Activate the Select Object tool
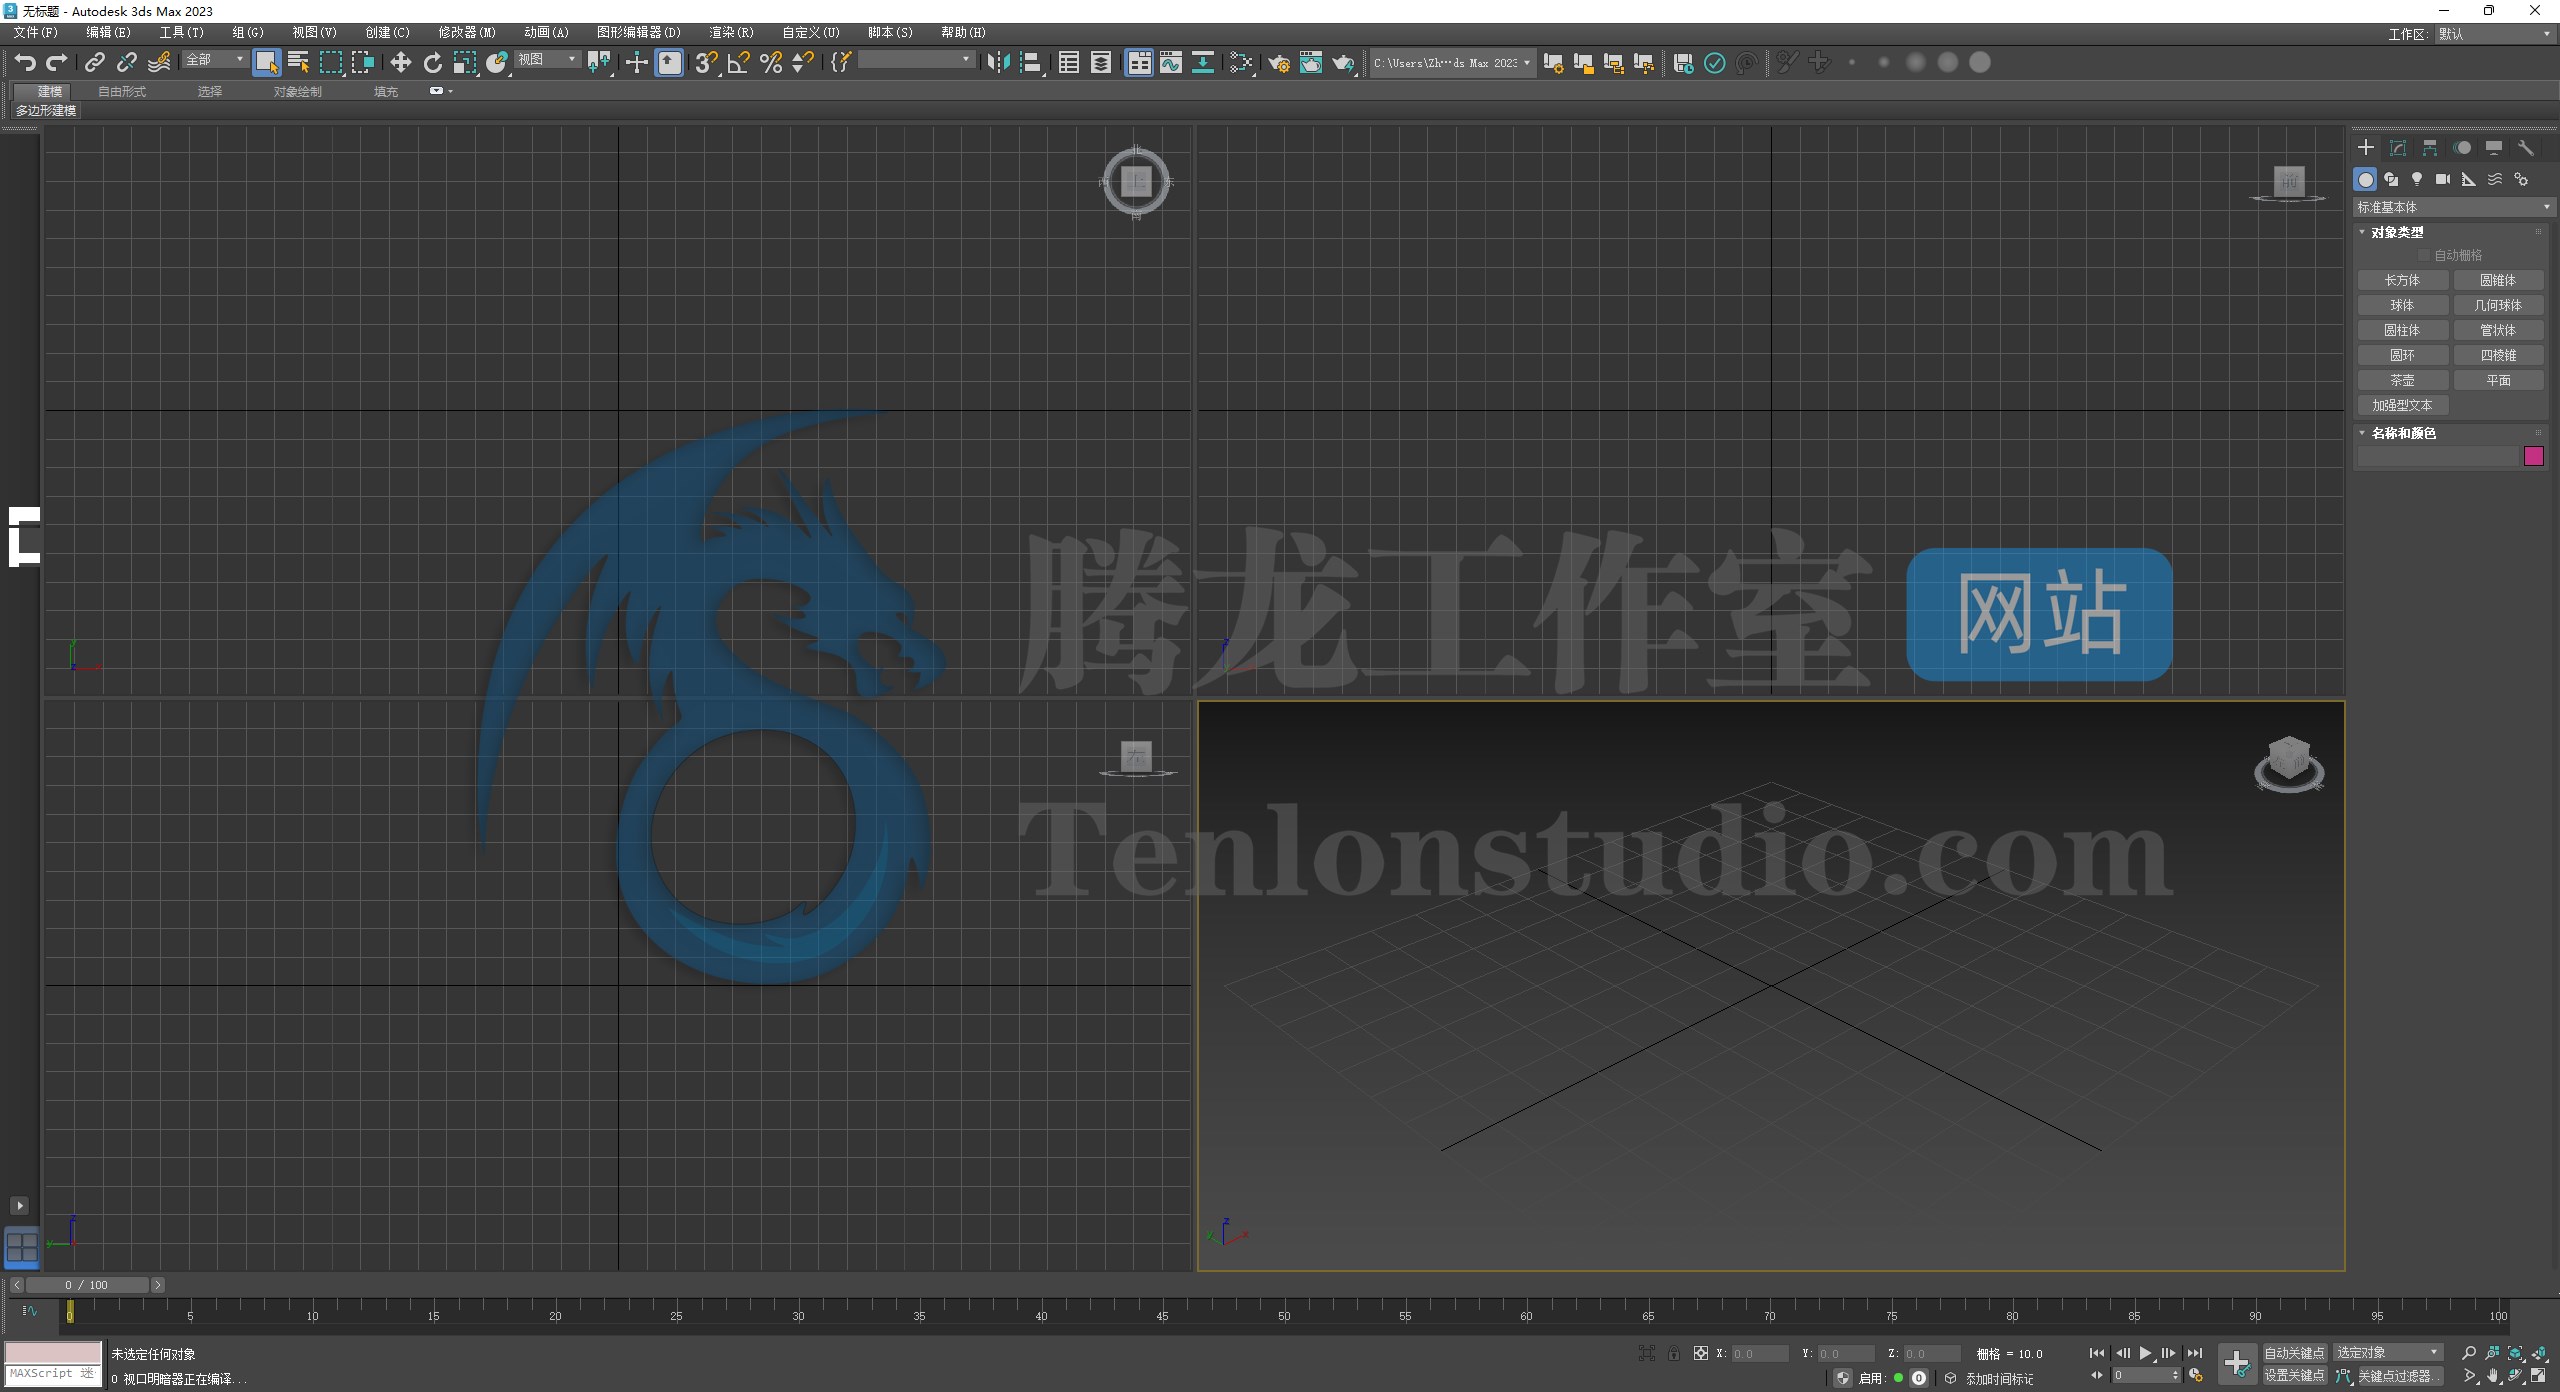Viewport: 2560px width, 1392px height. (266, 63)
